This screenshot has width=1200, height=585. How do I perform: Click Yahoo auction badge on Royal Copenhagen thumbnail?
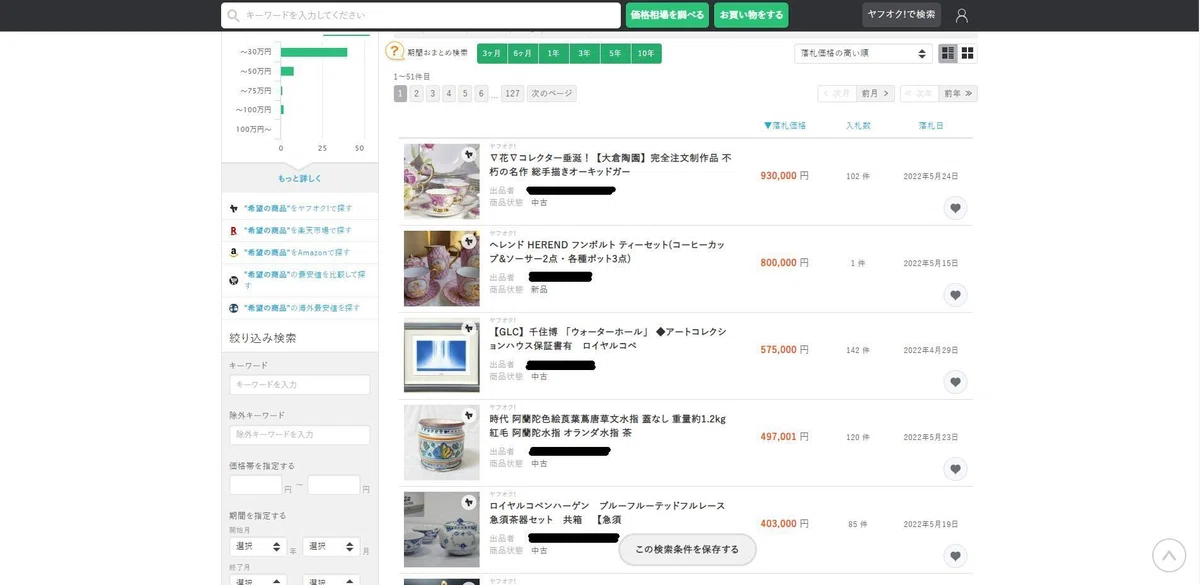(468, 502)
